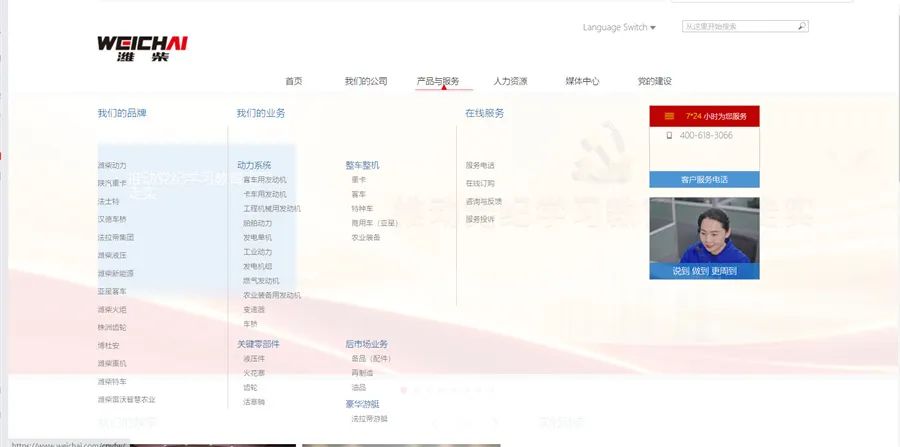The height and width of the screenshot is (447, 900).
Task: Select 客车用发动机 under 动力系统
Action: coord(265,180)
